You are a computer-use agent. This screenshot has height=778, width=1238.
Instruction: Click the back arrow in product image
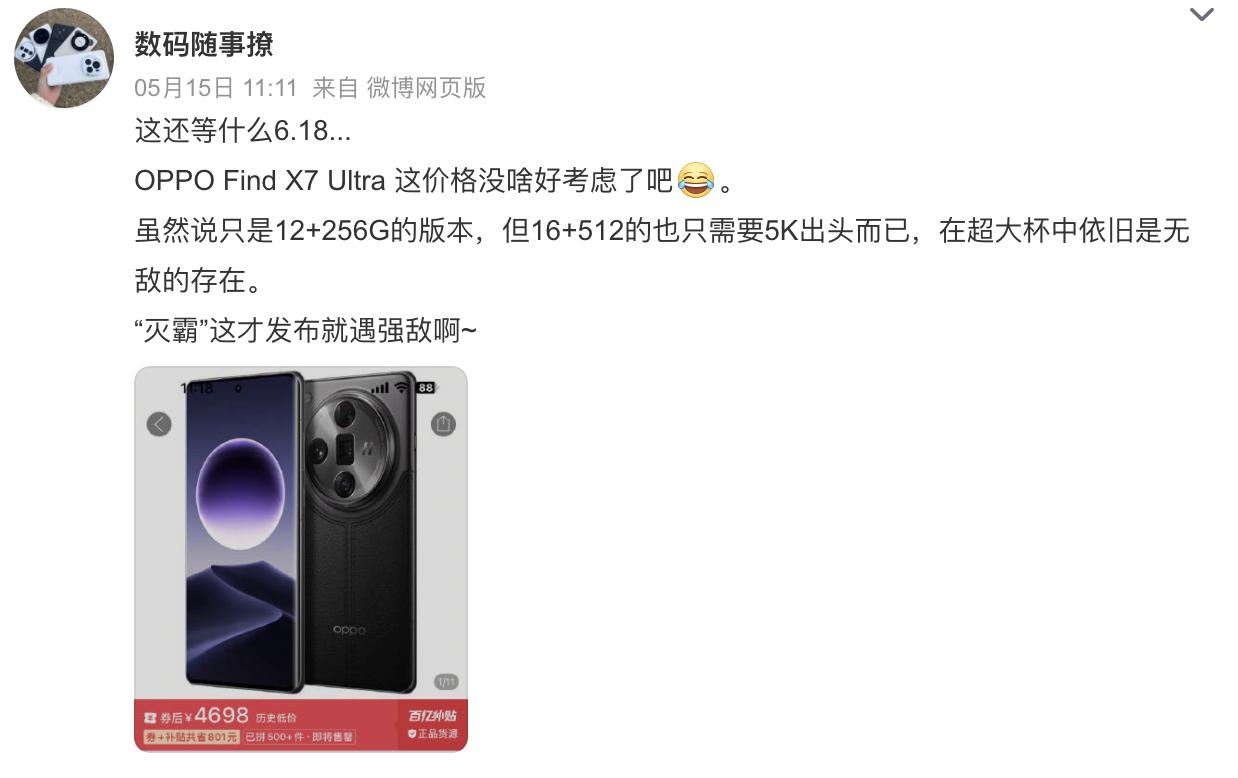click(159, 424)
